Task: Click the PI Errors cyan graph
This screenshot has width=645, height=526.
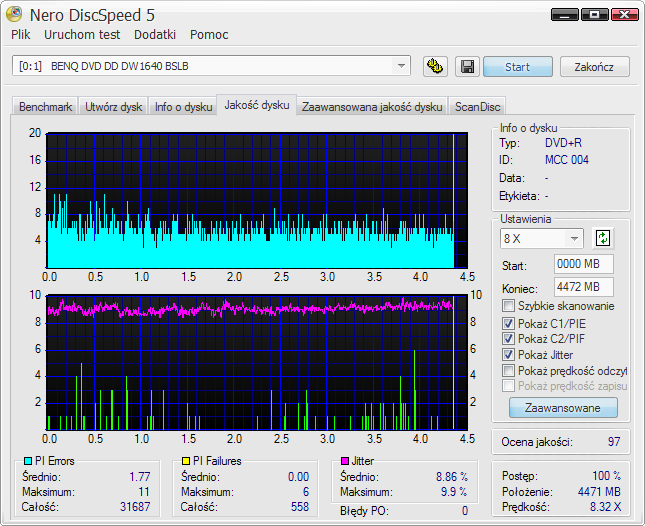Action: tap(257, 200)
